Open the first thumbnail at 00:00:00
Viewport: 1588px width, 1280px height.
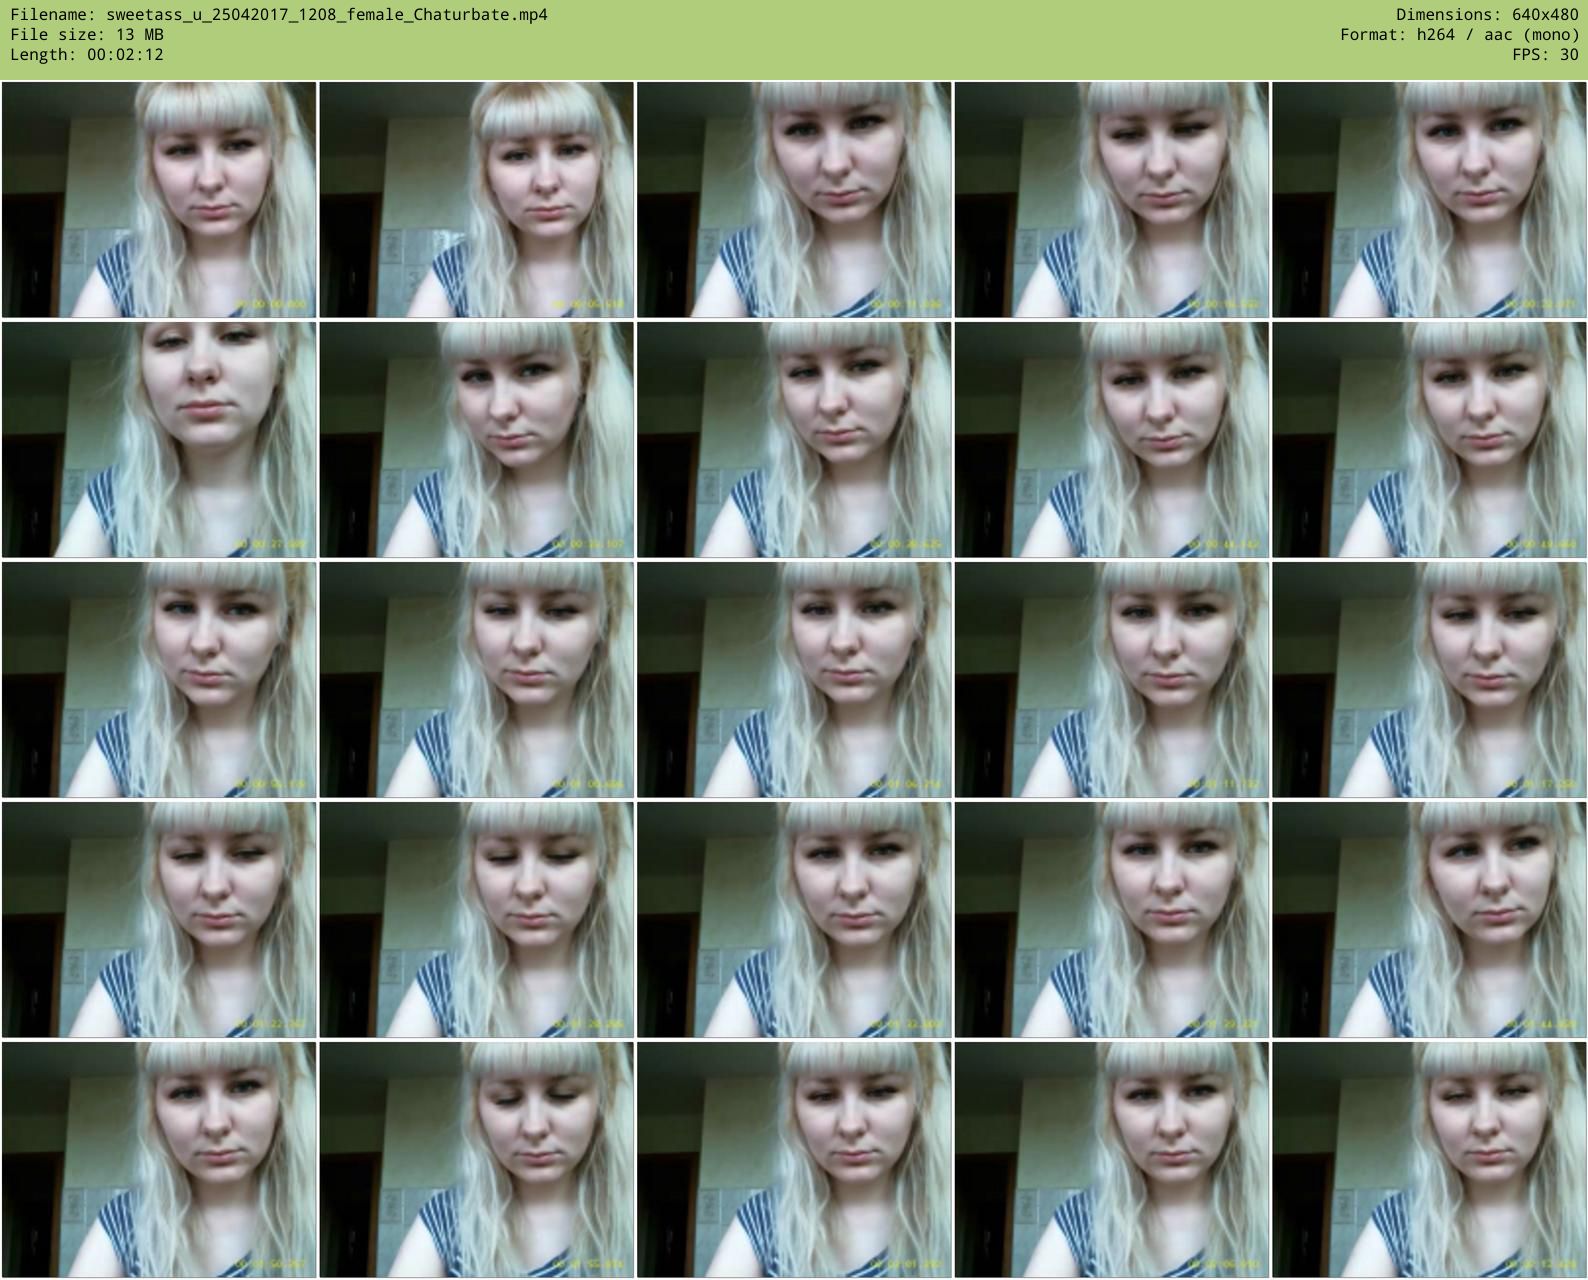[x=159, y=200]
